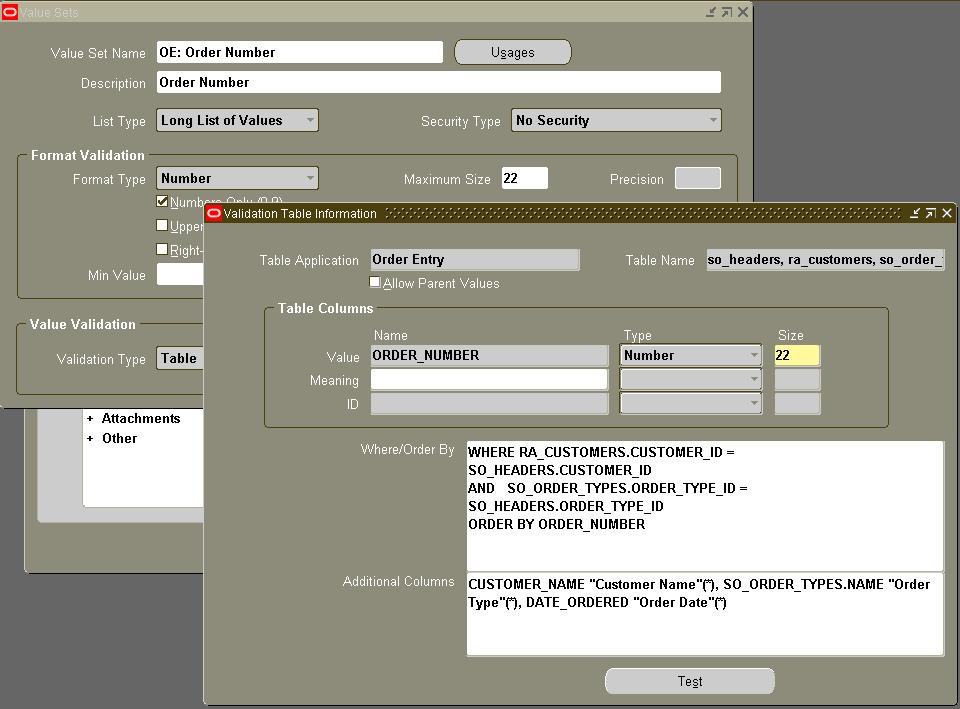Click the Oracle logo on the Value Sets title bar
Image resolution: width=960 pixels, height=709 pixels.
pos(12,11)
